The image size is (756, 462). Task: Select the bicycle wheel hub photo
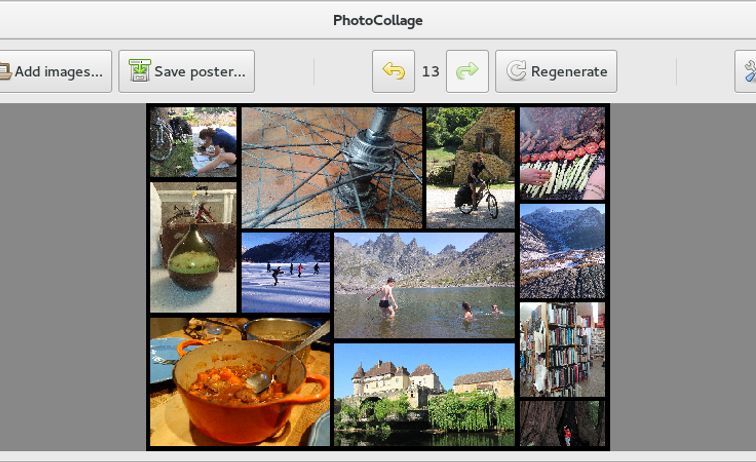(331, 167)
